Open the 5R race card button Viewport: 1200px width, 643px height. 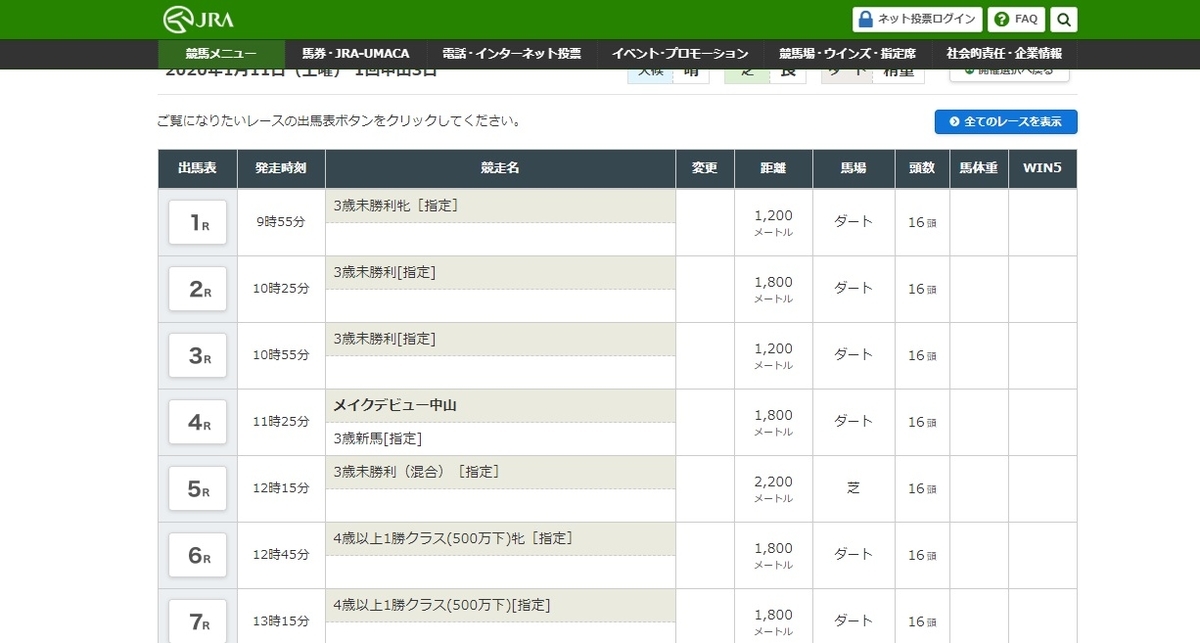[198, 489]
